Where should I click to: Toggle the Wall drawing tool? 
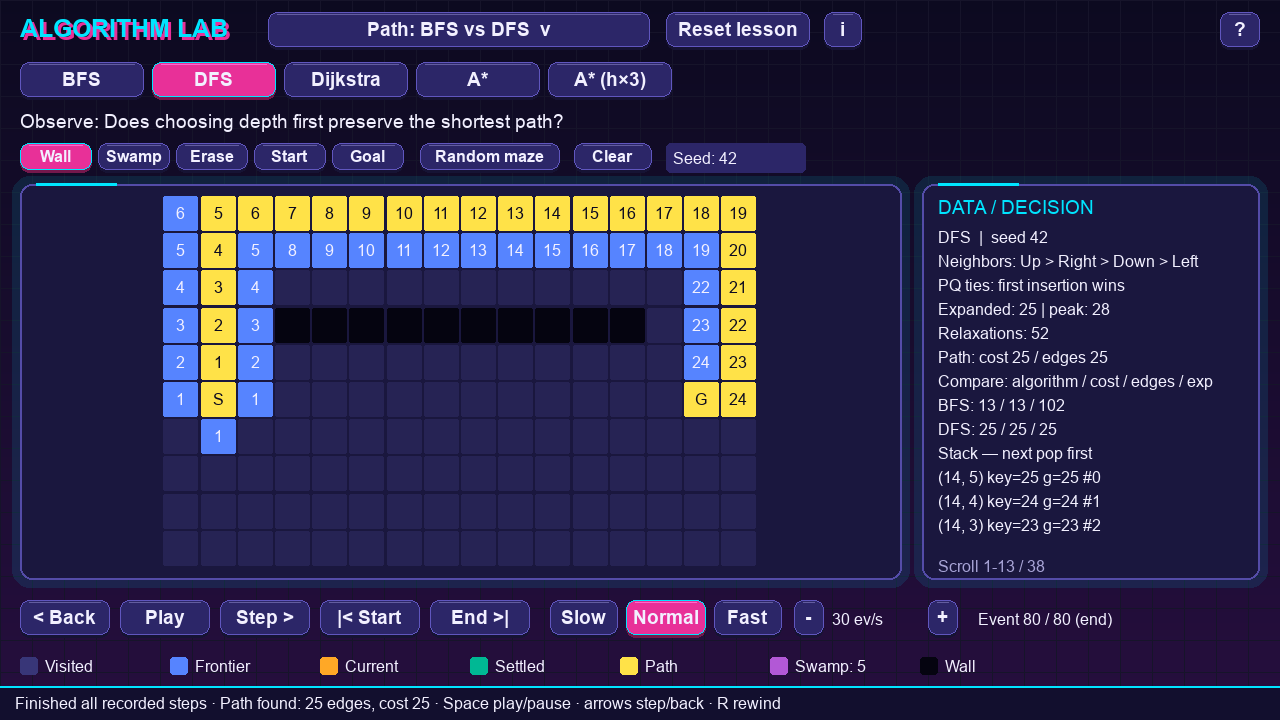[x=56, y=157]
